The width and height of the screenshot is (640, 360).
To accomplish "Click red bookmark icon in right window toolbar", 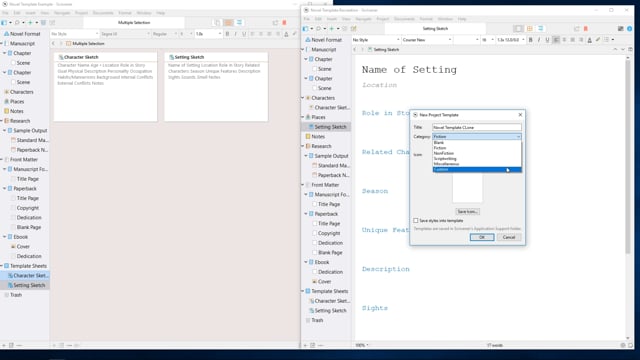I will (x=586, y=29).
